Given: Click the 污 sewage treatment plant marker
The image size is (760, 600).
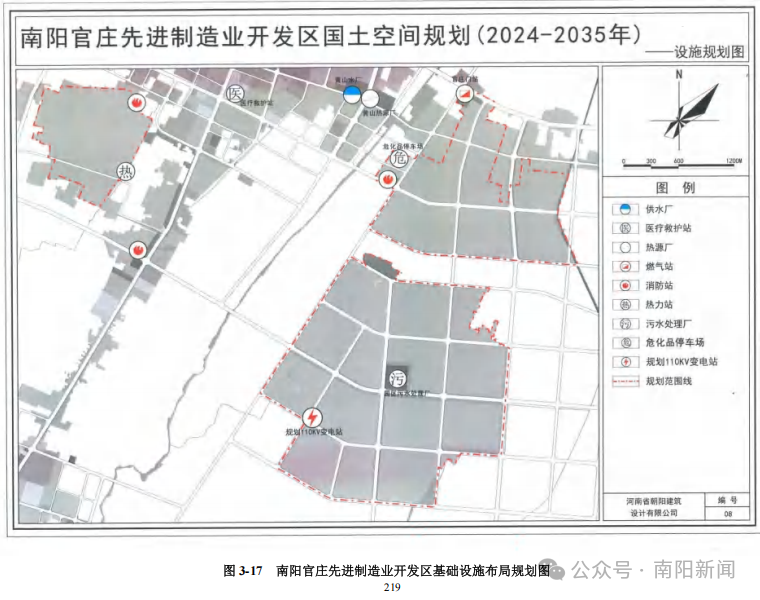Looking at the screenshot, I should pyautogui.click(x=397, y=378).
